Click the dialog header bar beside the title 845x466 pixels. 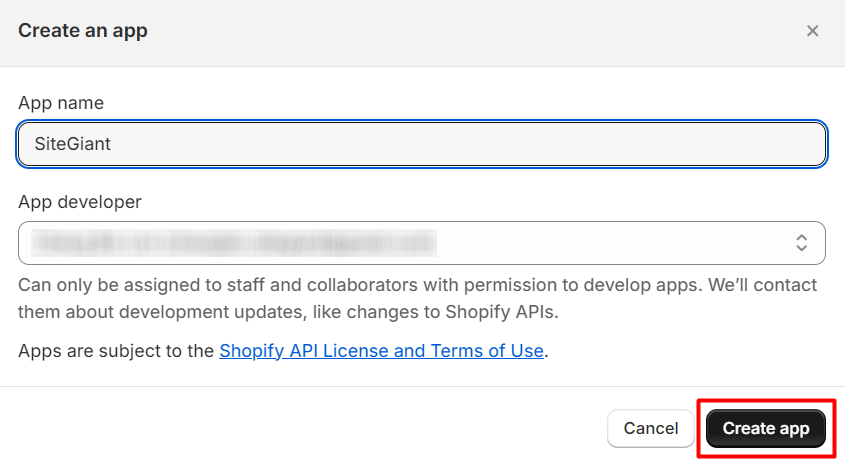point(450,31)
